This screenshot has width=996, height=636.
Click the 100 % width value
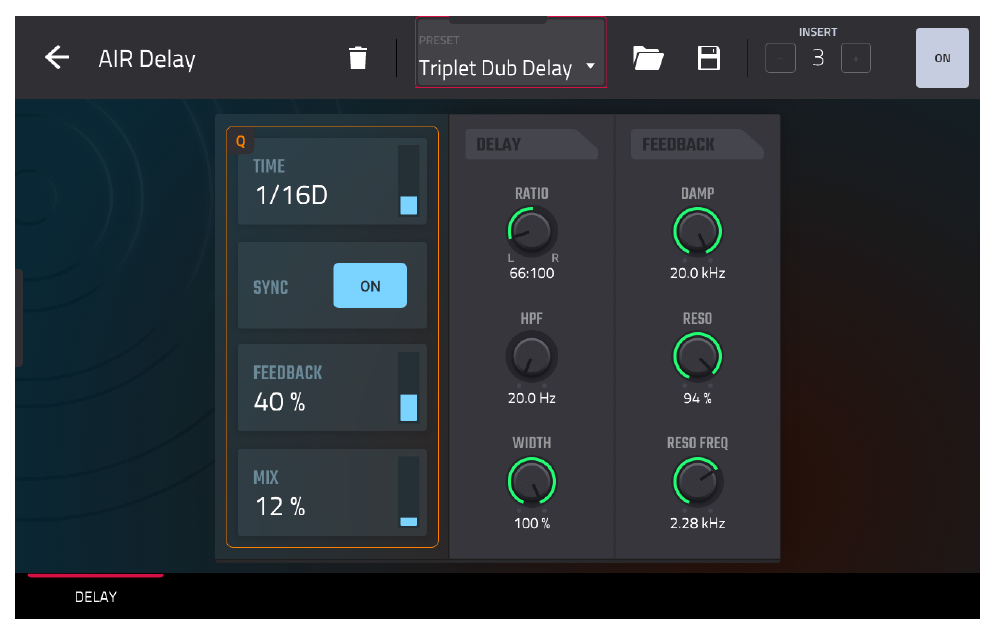(532, 524)
